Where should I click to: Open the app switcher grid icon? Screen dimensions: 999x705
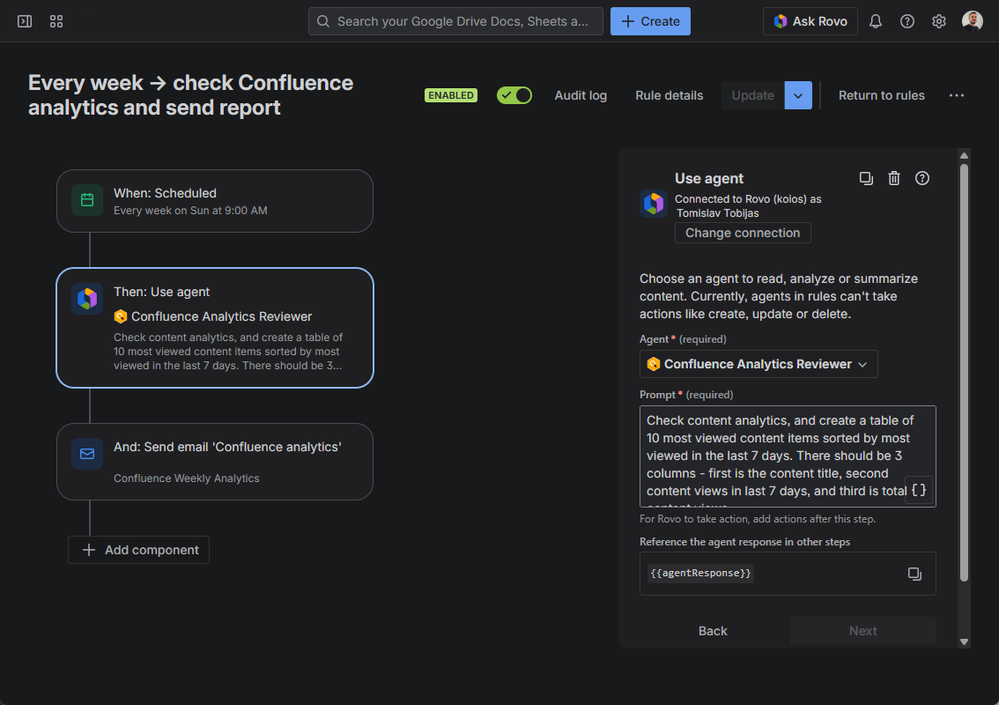56,22
